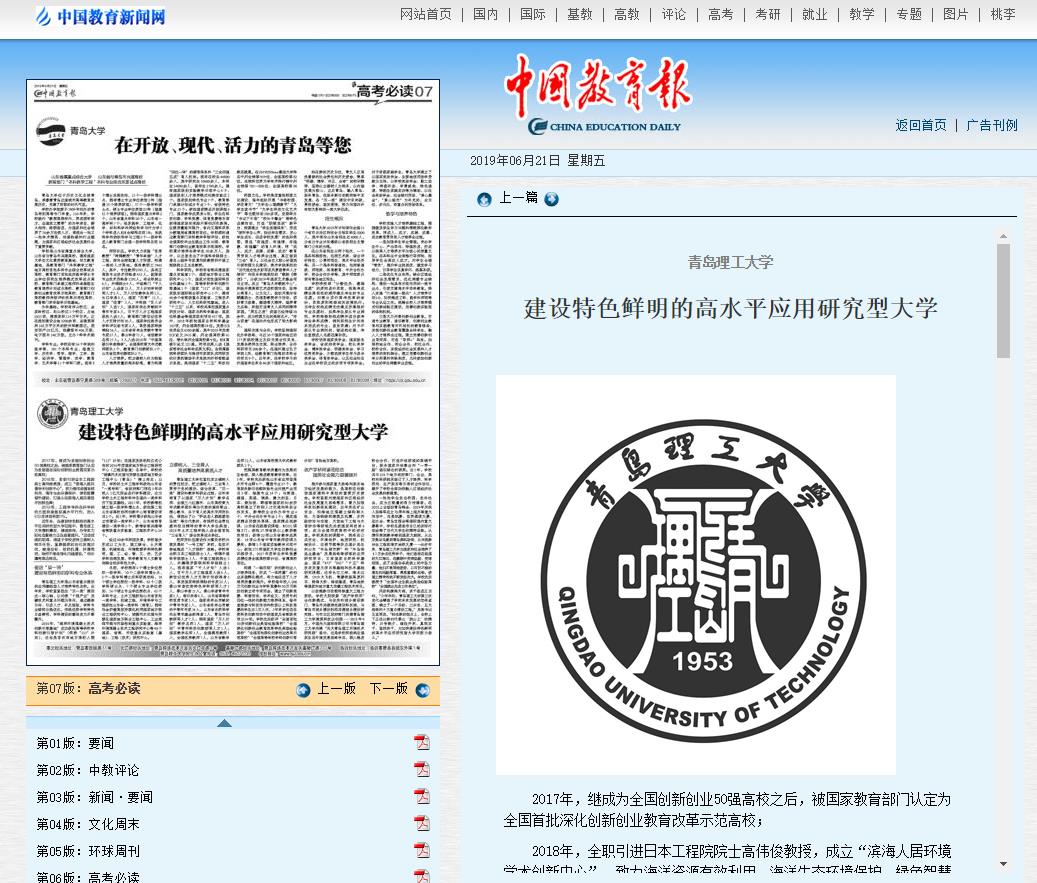Open PDF icon for 第04版 文化周末
Viewport: 1037px width, 883px height.
coord(422,824)
